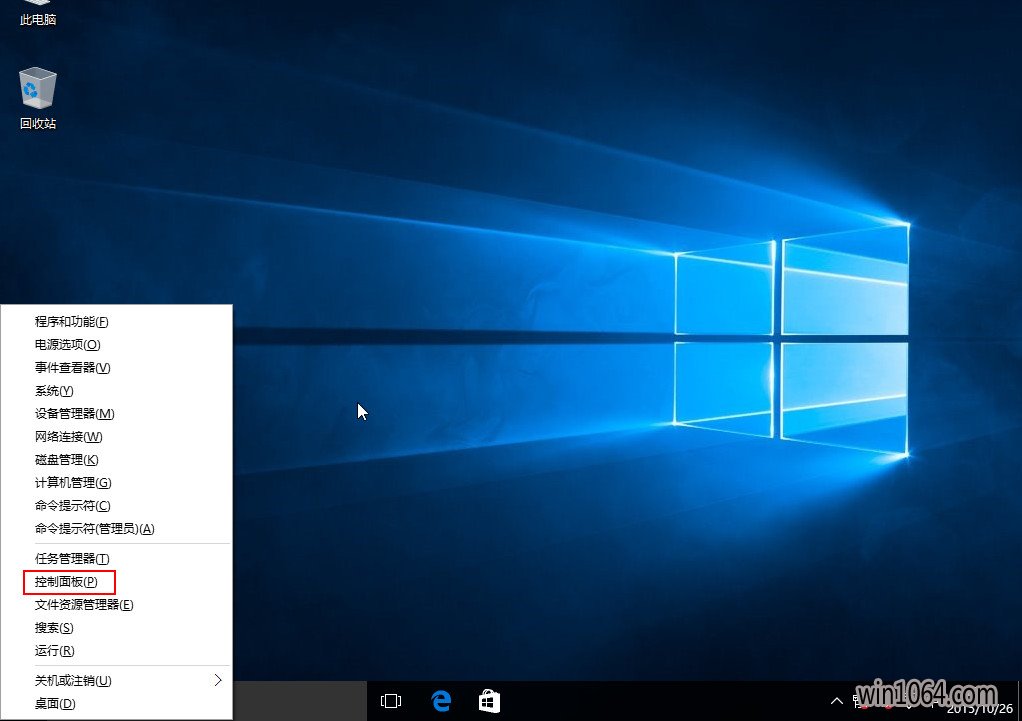This screenshot has width=1022, height=721.
Task: Open 运行(R) from the menu
Action: pyautogui.click(x=117, y=651)
